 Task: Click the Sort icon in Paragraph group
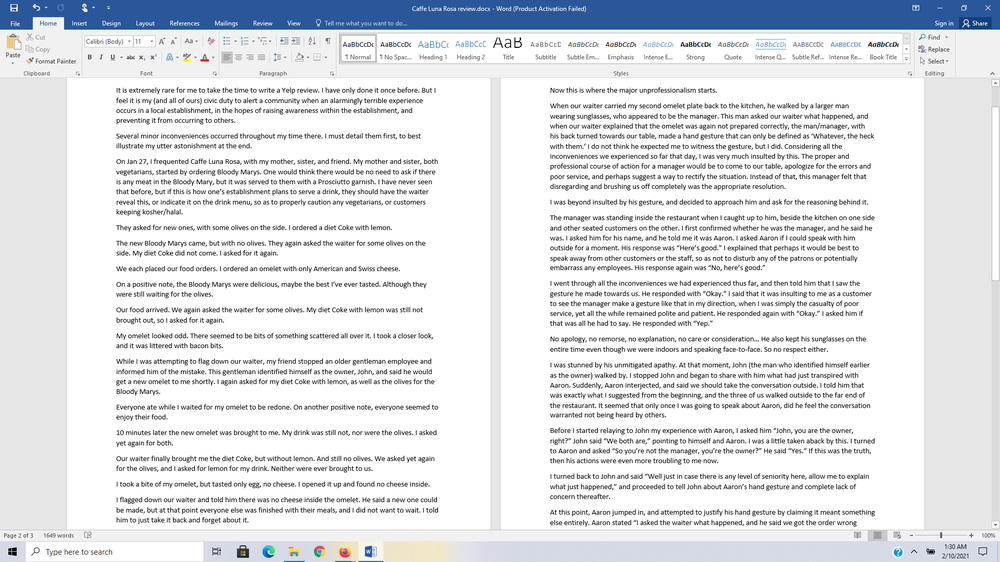pos(311,41)
